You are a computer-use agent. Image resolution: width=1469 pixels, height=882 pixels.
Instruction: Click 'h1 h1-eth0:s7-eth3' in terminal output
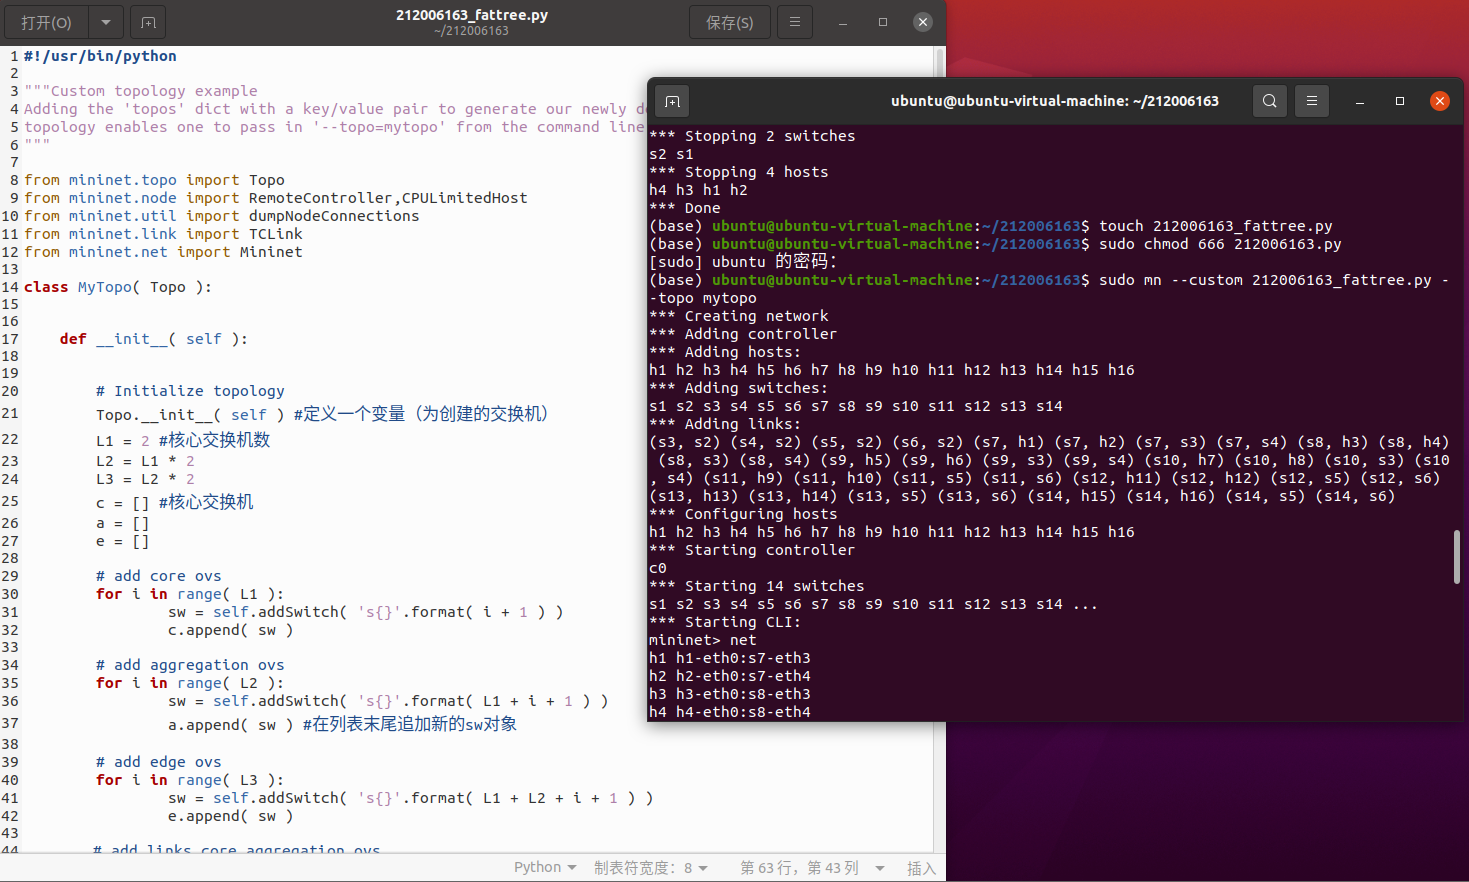(x=730, y=658)
